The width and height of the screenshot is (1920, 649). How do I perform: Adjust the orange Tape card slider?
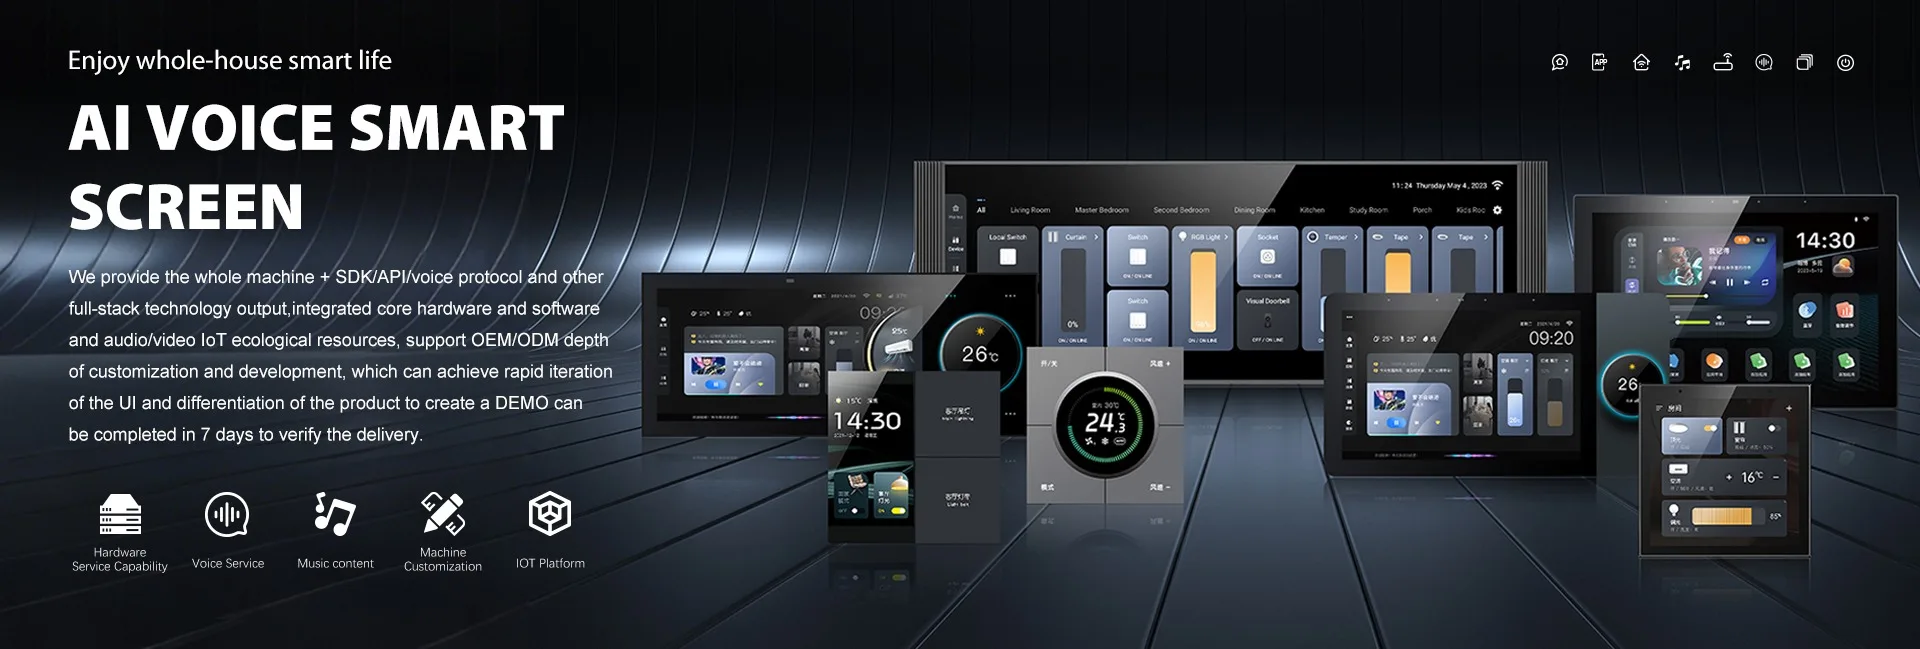coord(1398,272)
